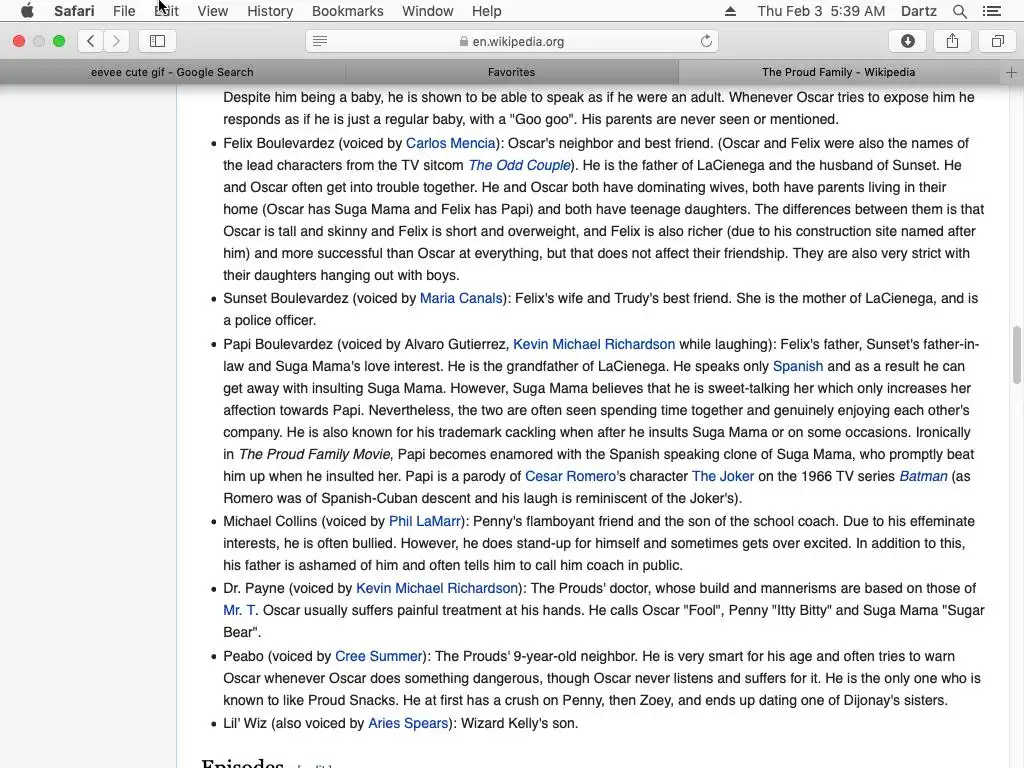Click the italic text "The Proud Family Movie"

[x=314, y=455]
